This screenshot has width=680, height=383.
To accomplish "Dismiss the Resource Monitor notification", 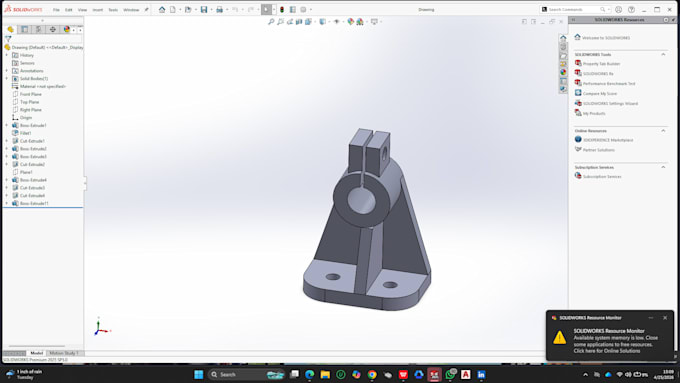I will [665, 318].
